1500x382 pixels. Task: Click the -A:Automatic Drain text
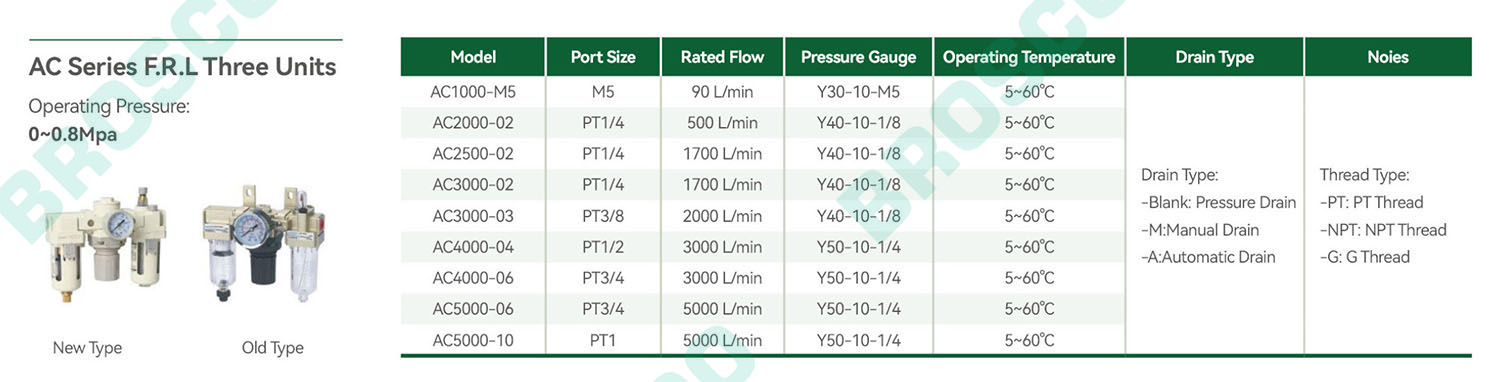pos(1208,257)
